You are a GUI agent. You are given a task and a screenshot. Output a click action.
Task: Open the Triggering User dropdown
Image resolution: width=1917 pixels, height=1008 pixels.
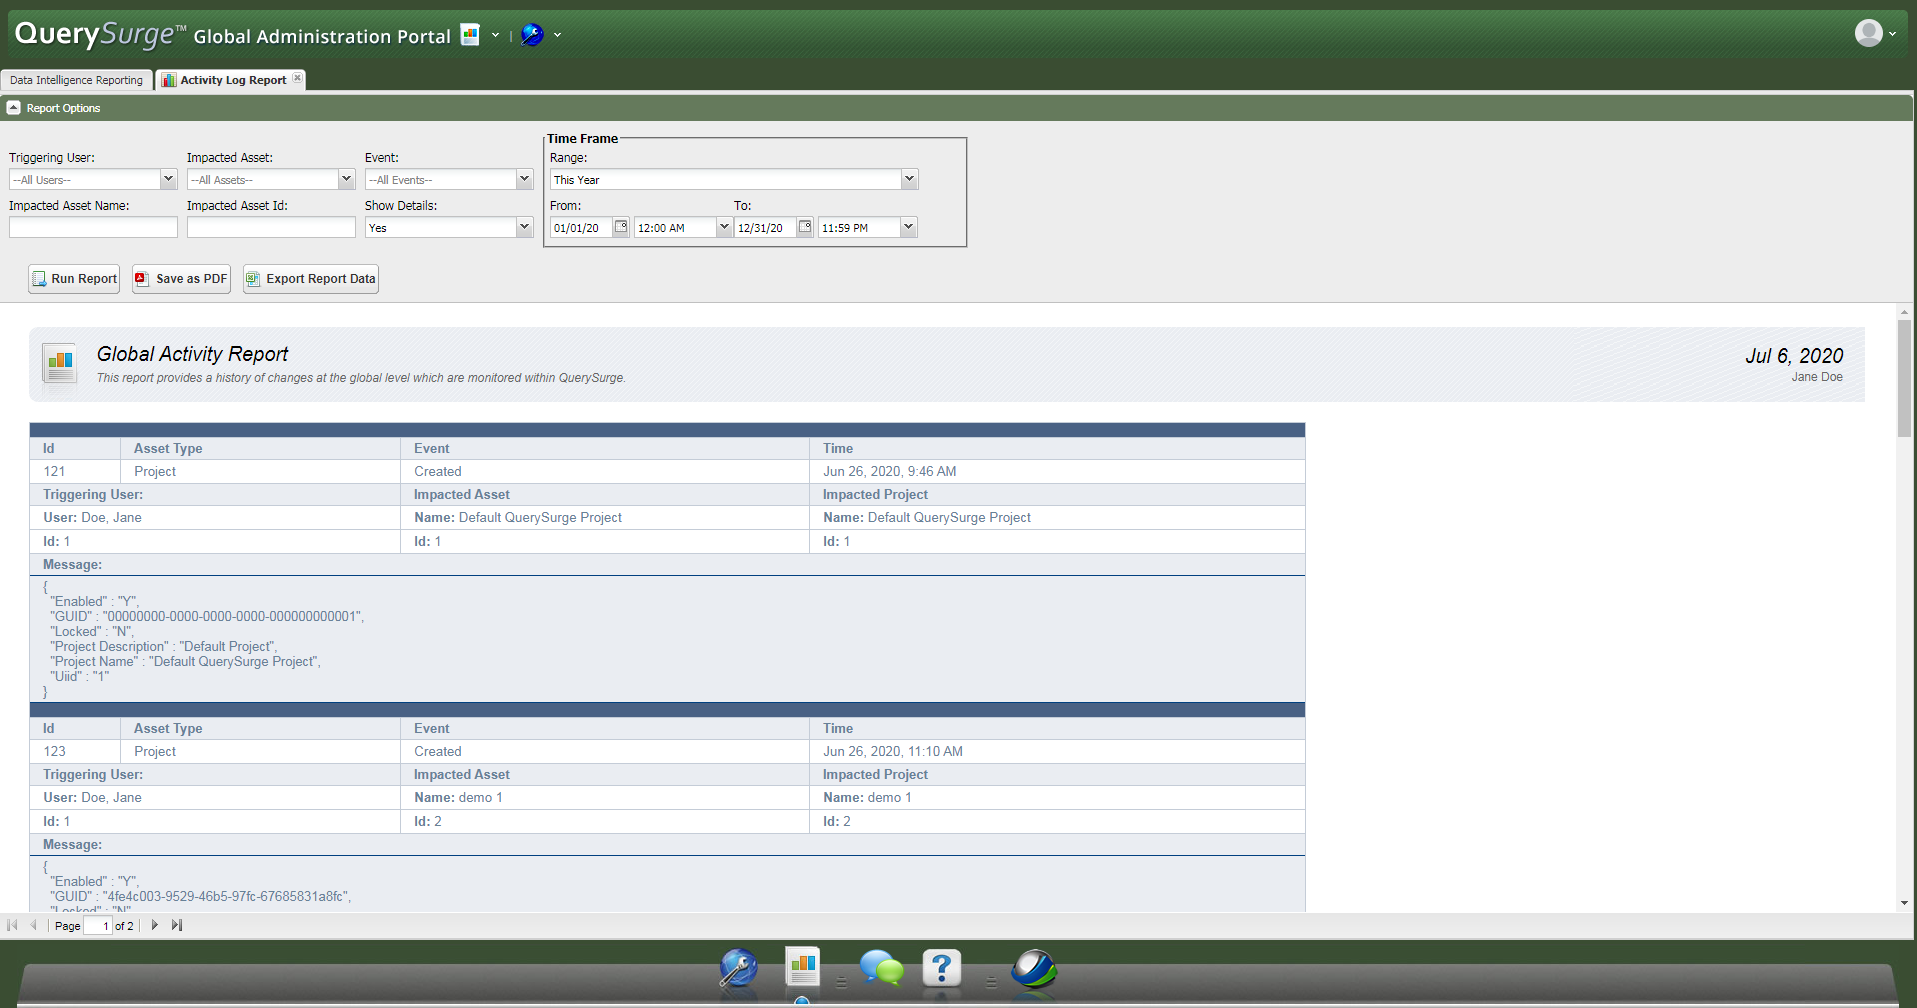pyautogui.click(x=168, y=179)
